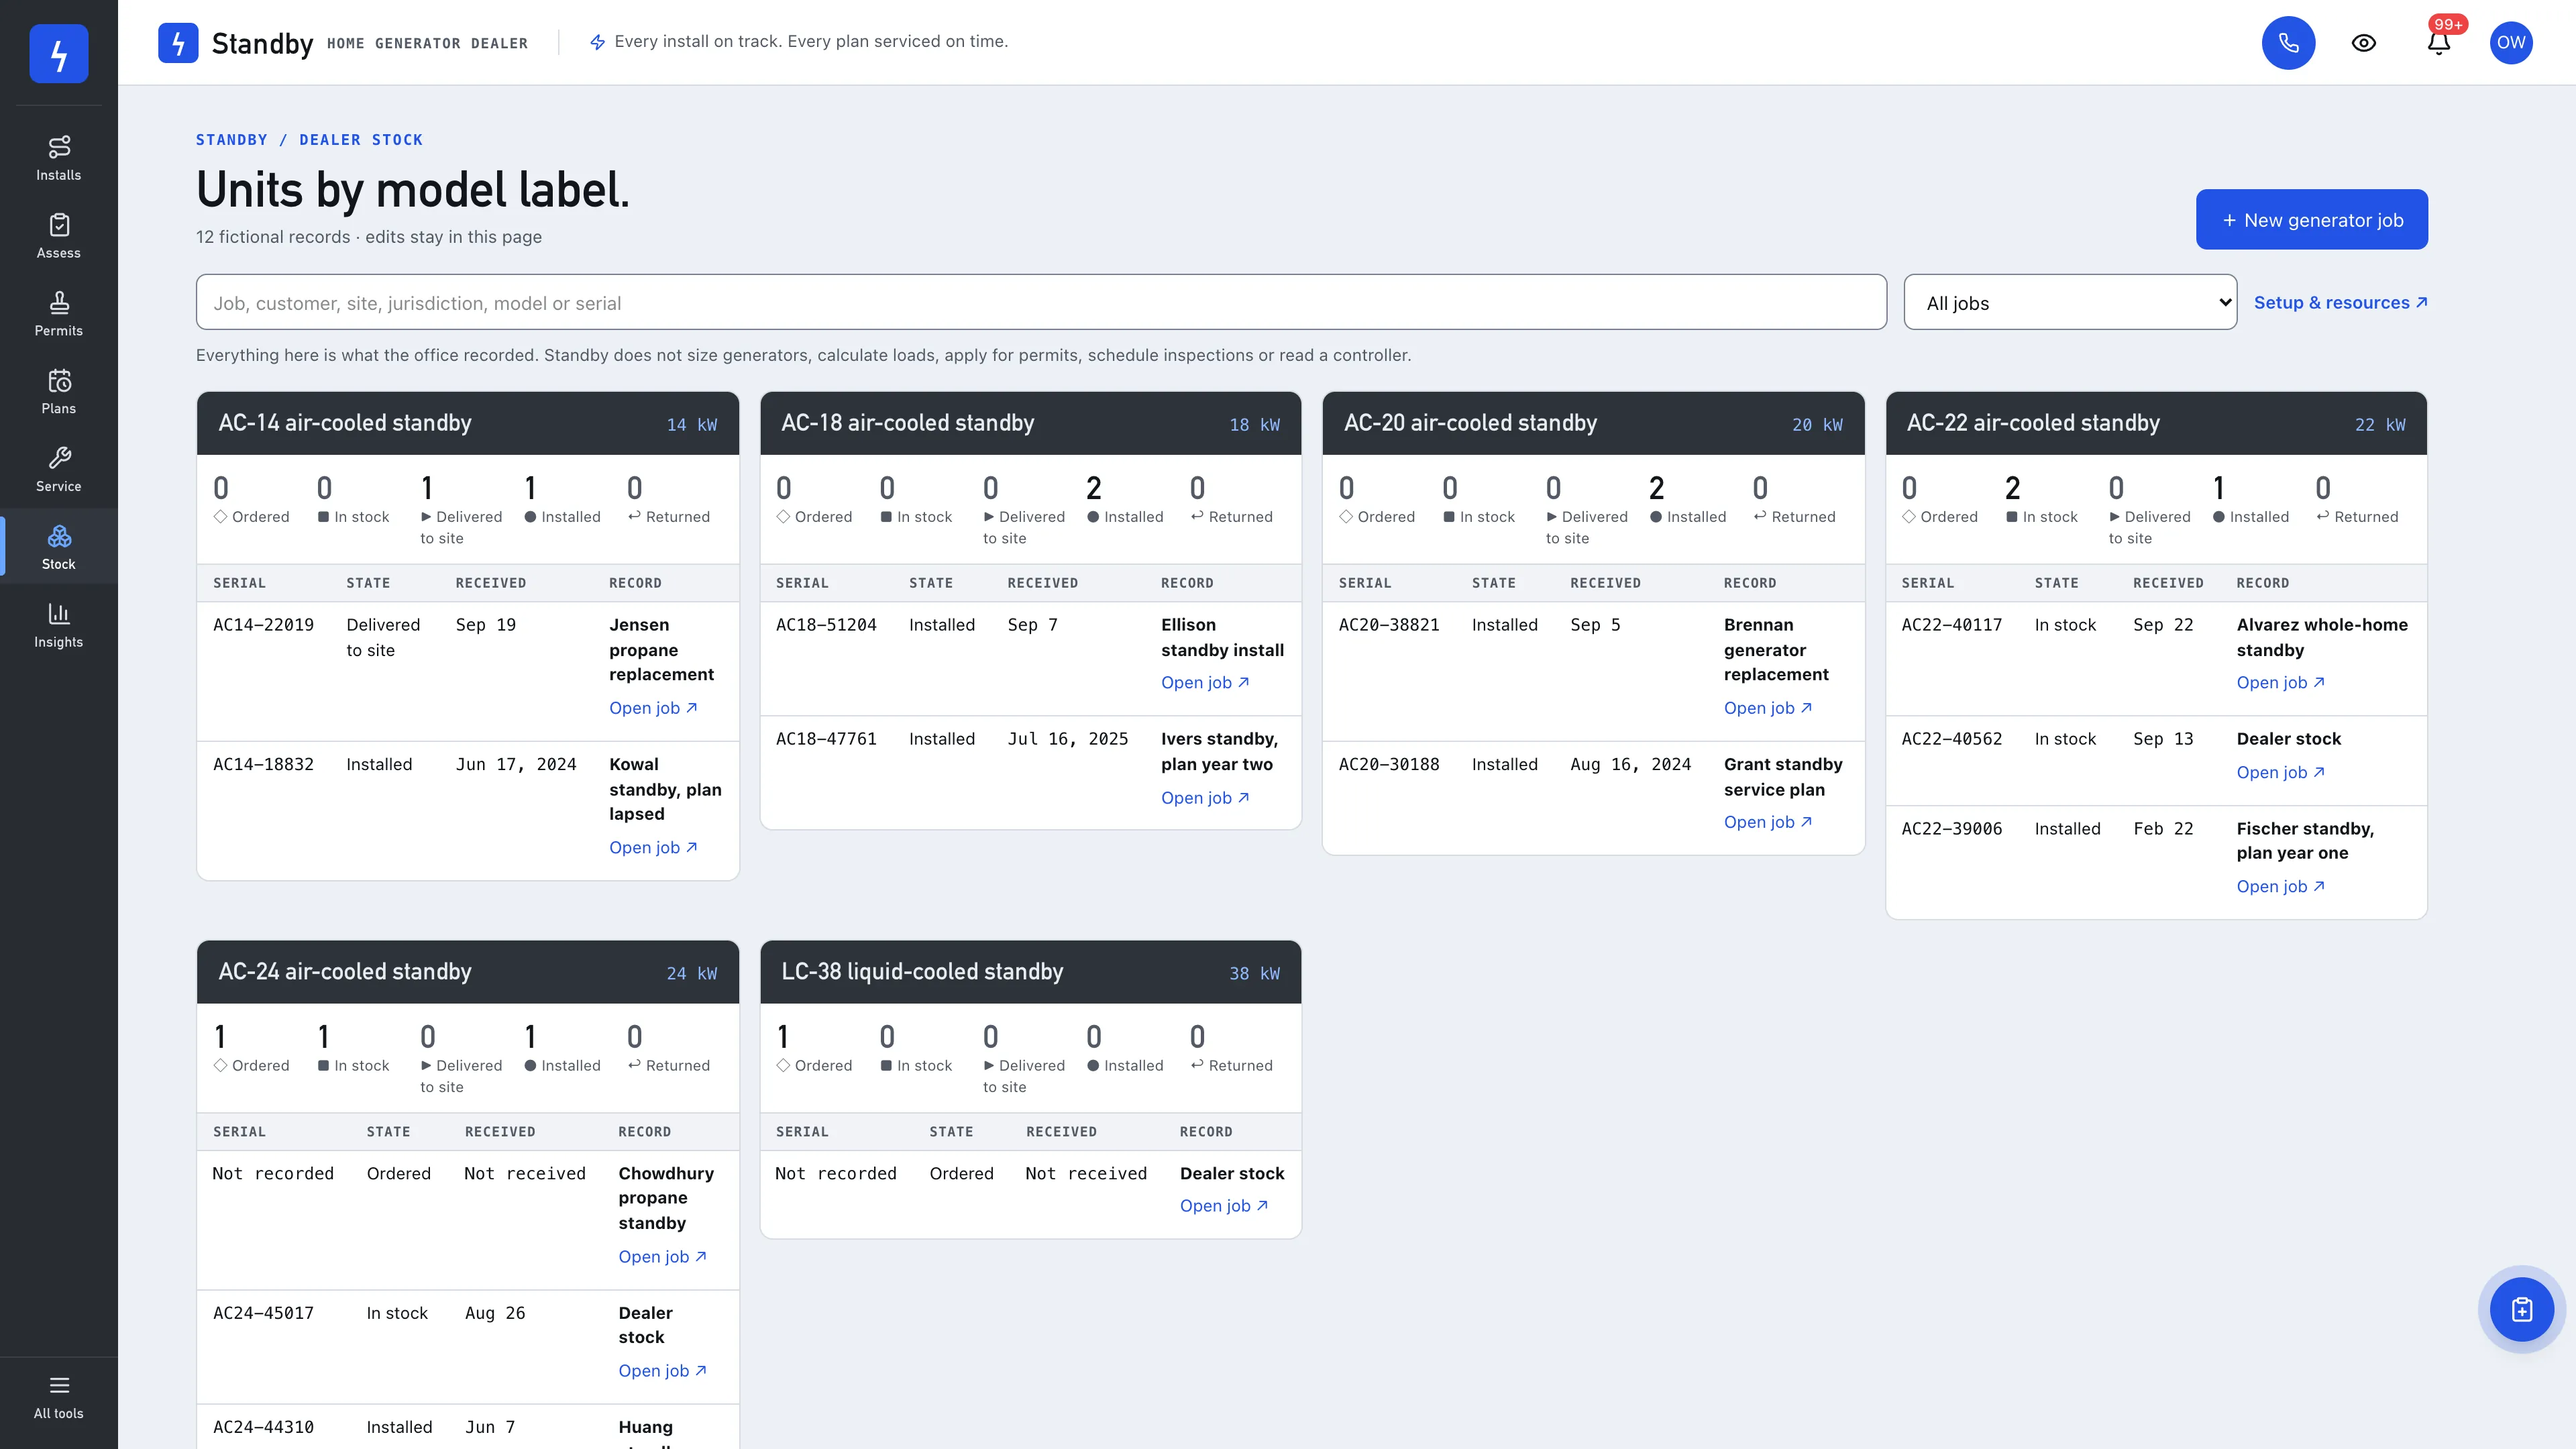2576x1449 pixels.
Task: Open the Setup & resources link
Action: (x=2340, y=302)
